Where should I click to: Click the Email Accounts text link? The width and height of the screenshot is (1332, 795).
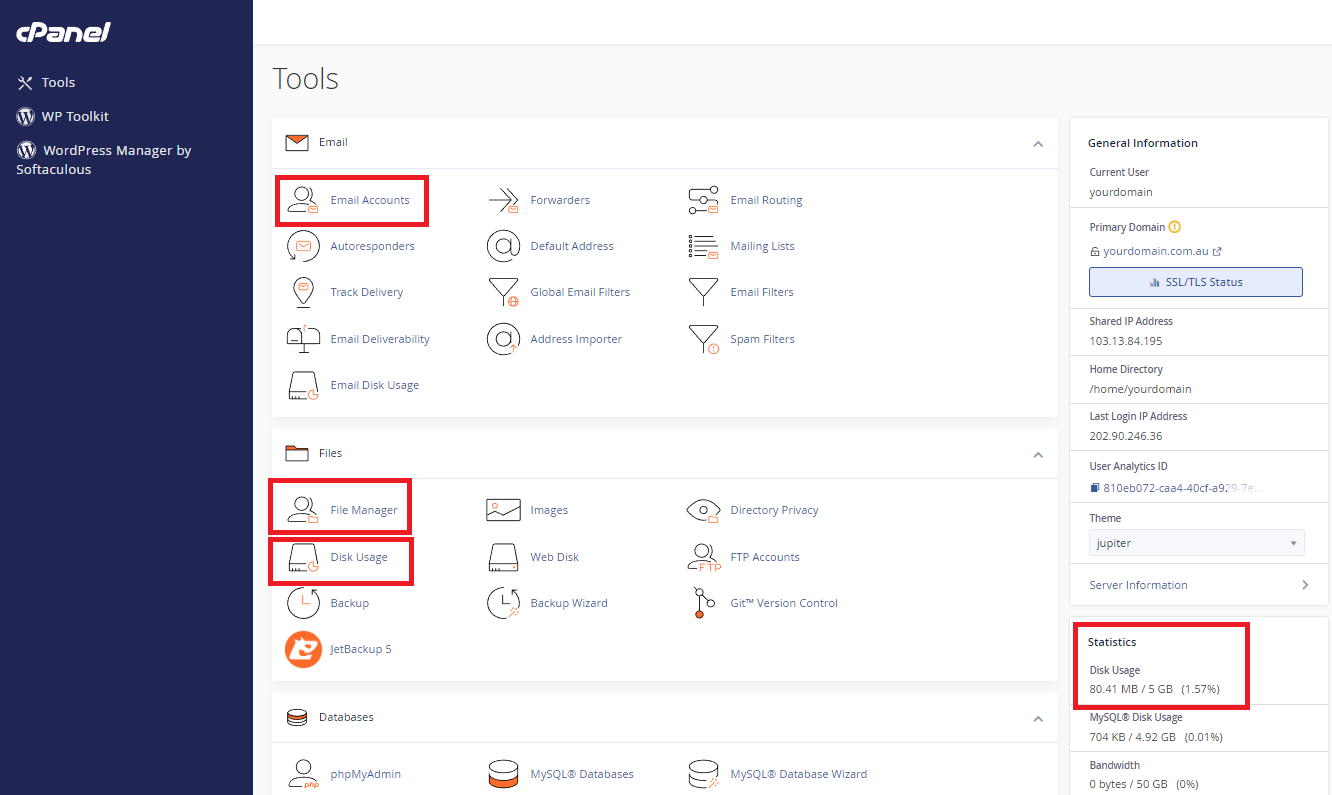click(370, 200)
